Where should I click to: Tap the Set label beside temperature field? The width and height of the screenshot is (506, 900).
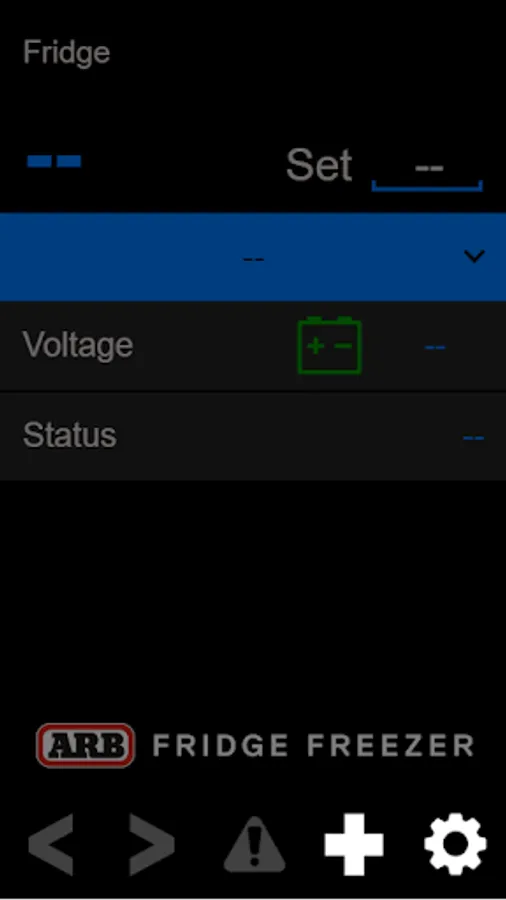coord(319,165)
